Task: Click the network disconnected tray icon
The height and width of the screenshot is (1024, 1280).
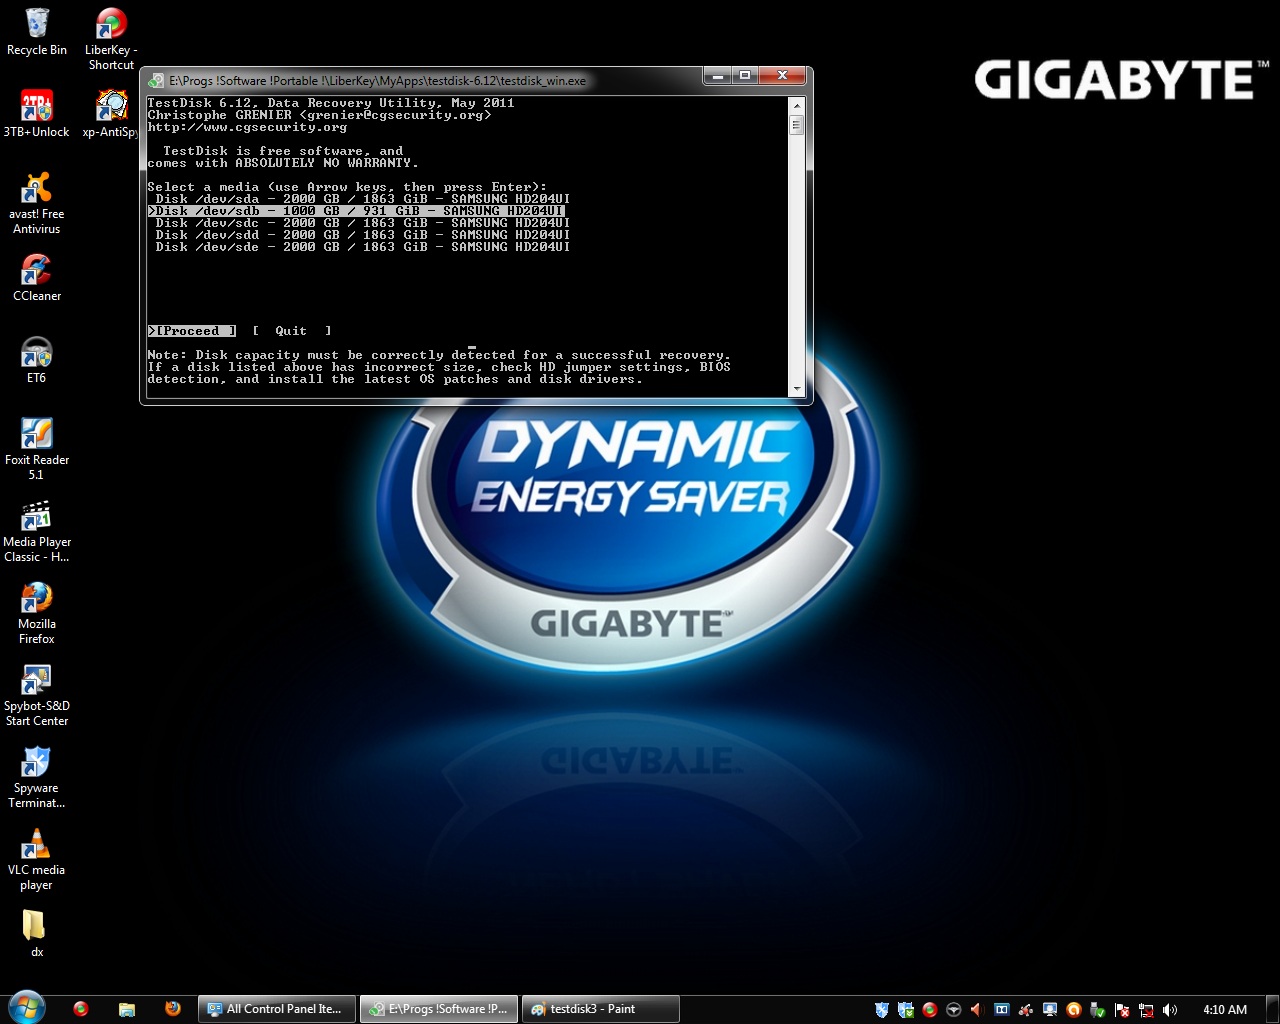Action: (1146, 1010)
